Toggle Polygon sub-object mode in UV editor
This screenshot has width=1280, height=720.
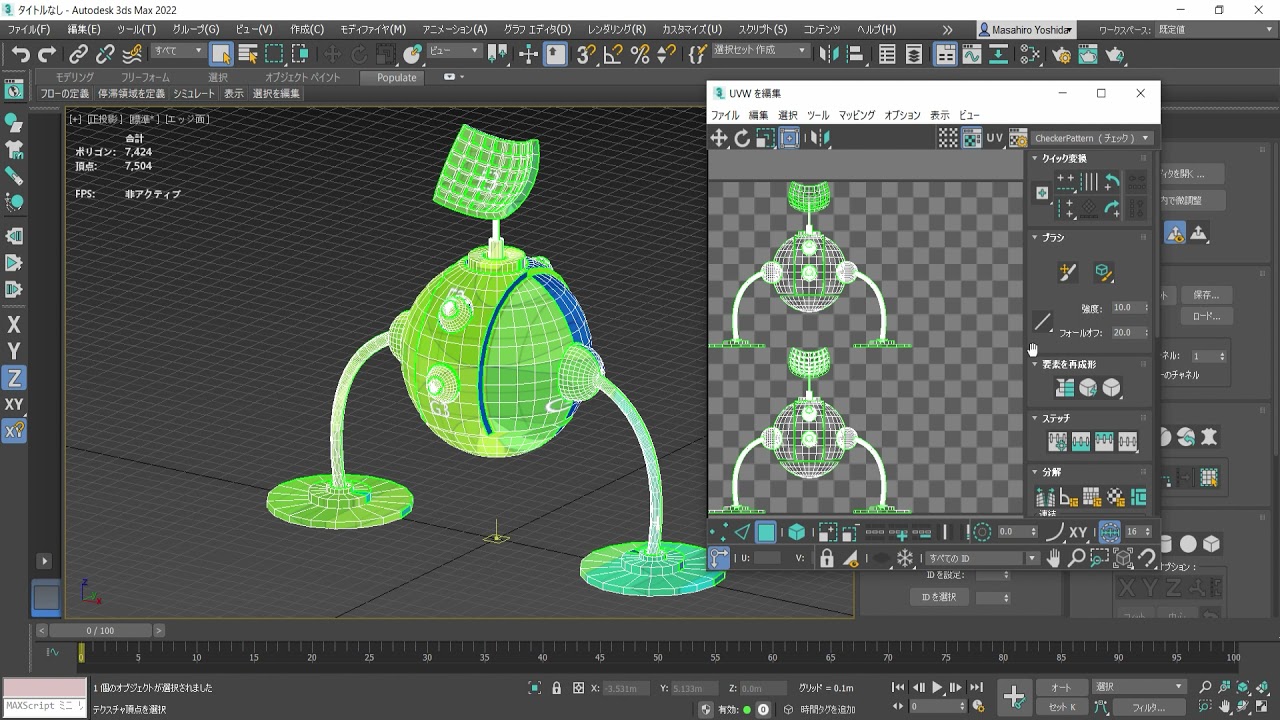[766, 532]
